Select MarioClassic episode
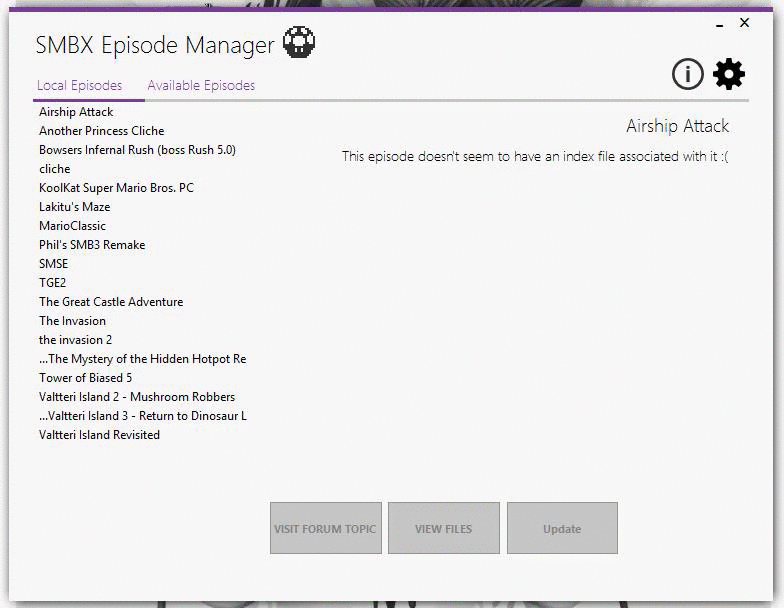This screenshot has height=608, width=784. tap(72, 226)
